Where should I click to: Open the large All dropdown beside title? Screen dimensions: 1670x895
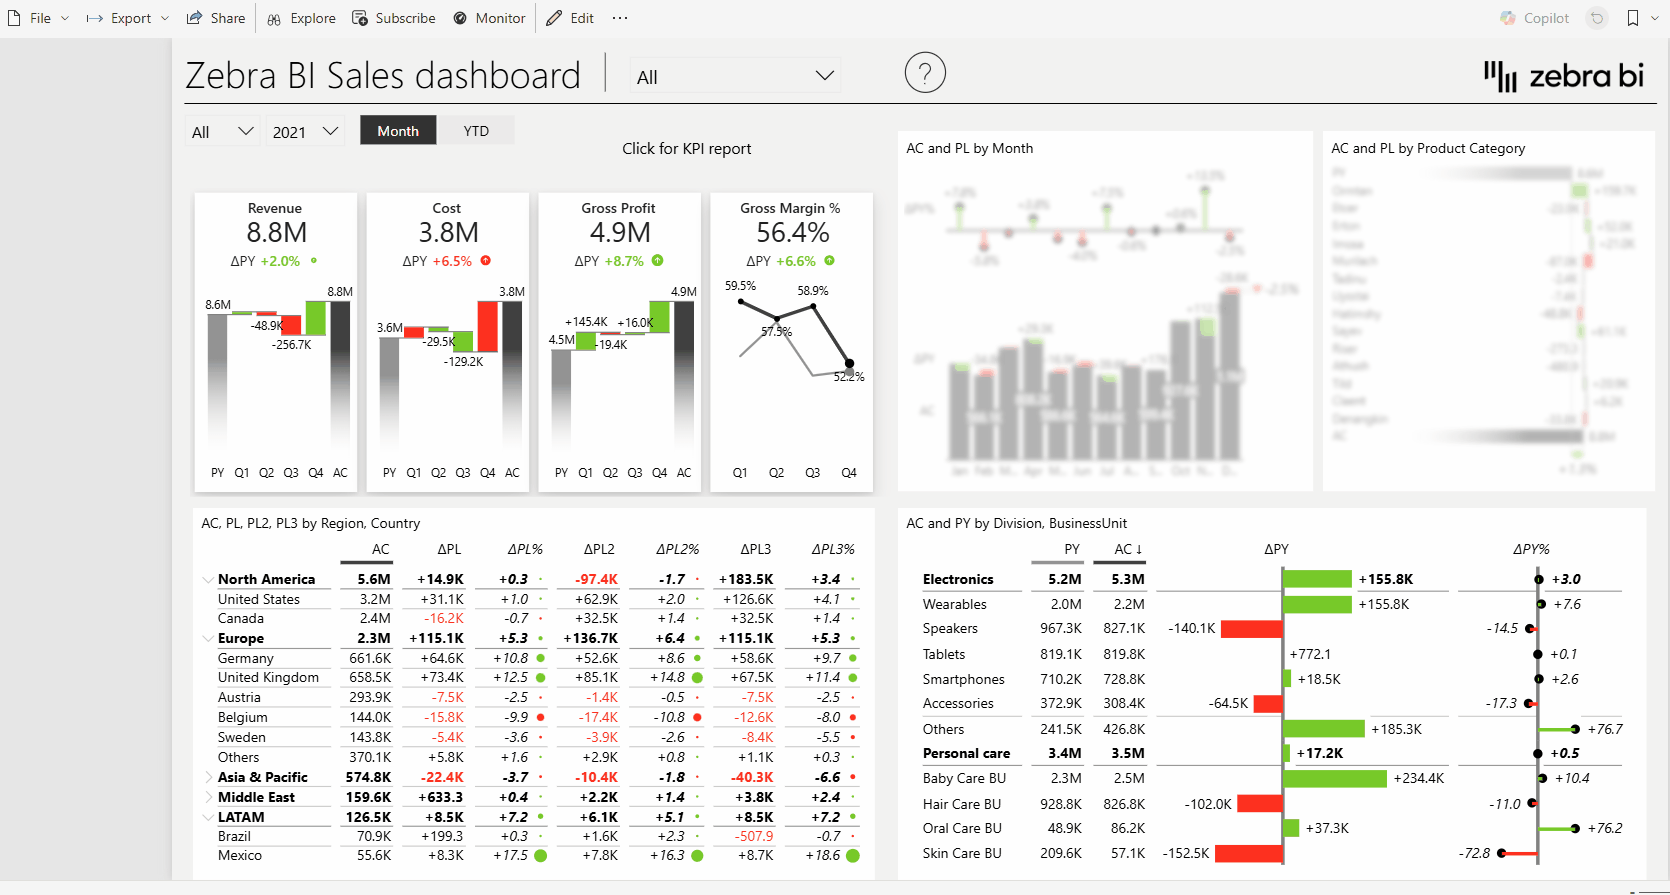[735, 77]
